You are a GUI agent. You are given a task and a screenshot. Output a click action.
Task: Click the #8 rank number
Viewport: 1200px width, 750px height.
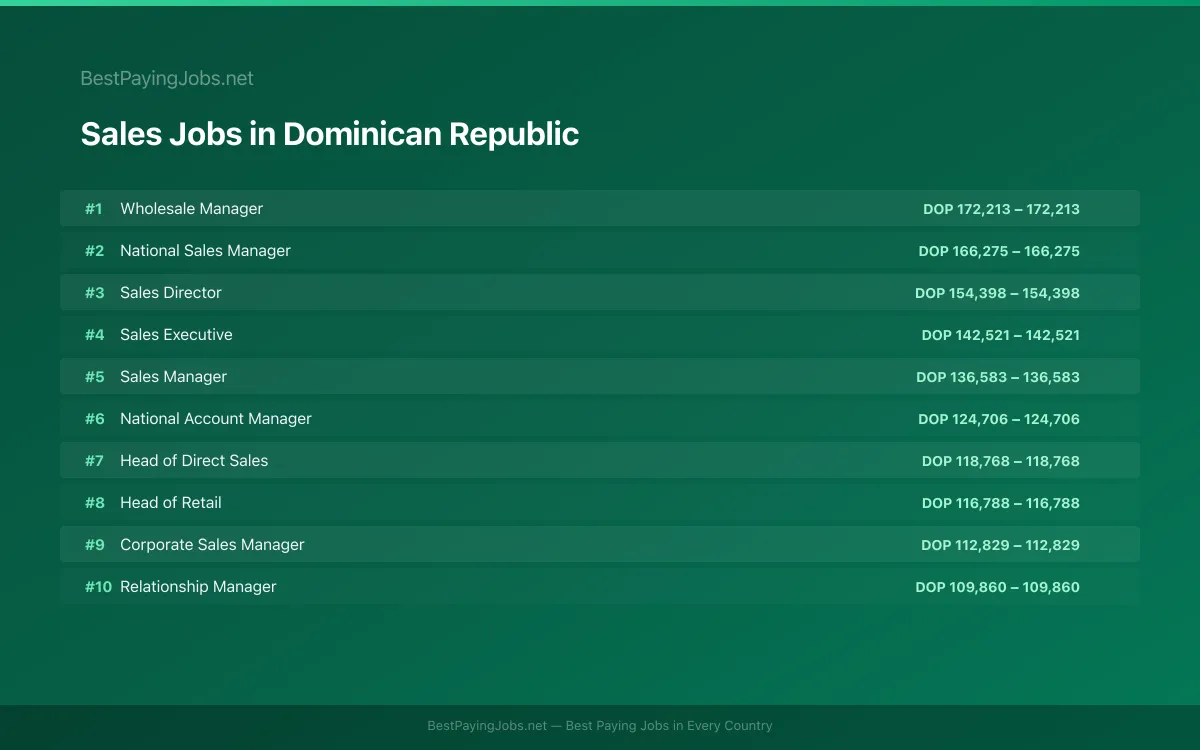pyautogui.click(x=94, y=503)
